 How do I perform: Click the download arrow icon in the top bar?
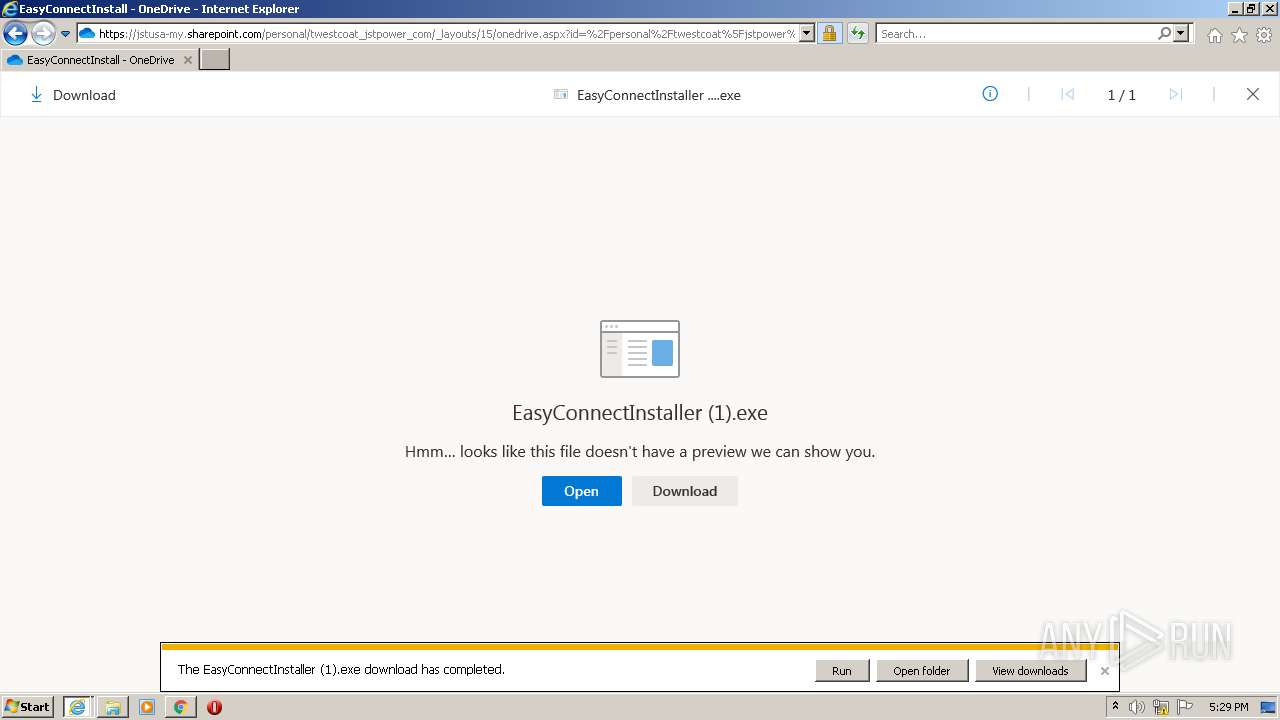36,94
